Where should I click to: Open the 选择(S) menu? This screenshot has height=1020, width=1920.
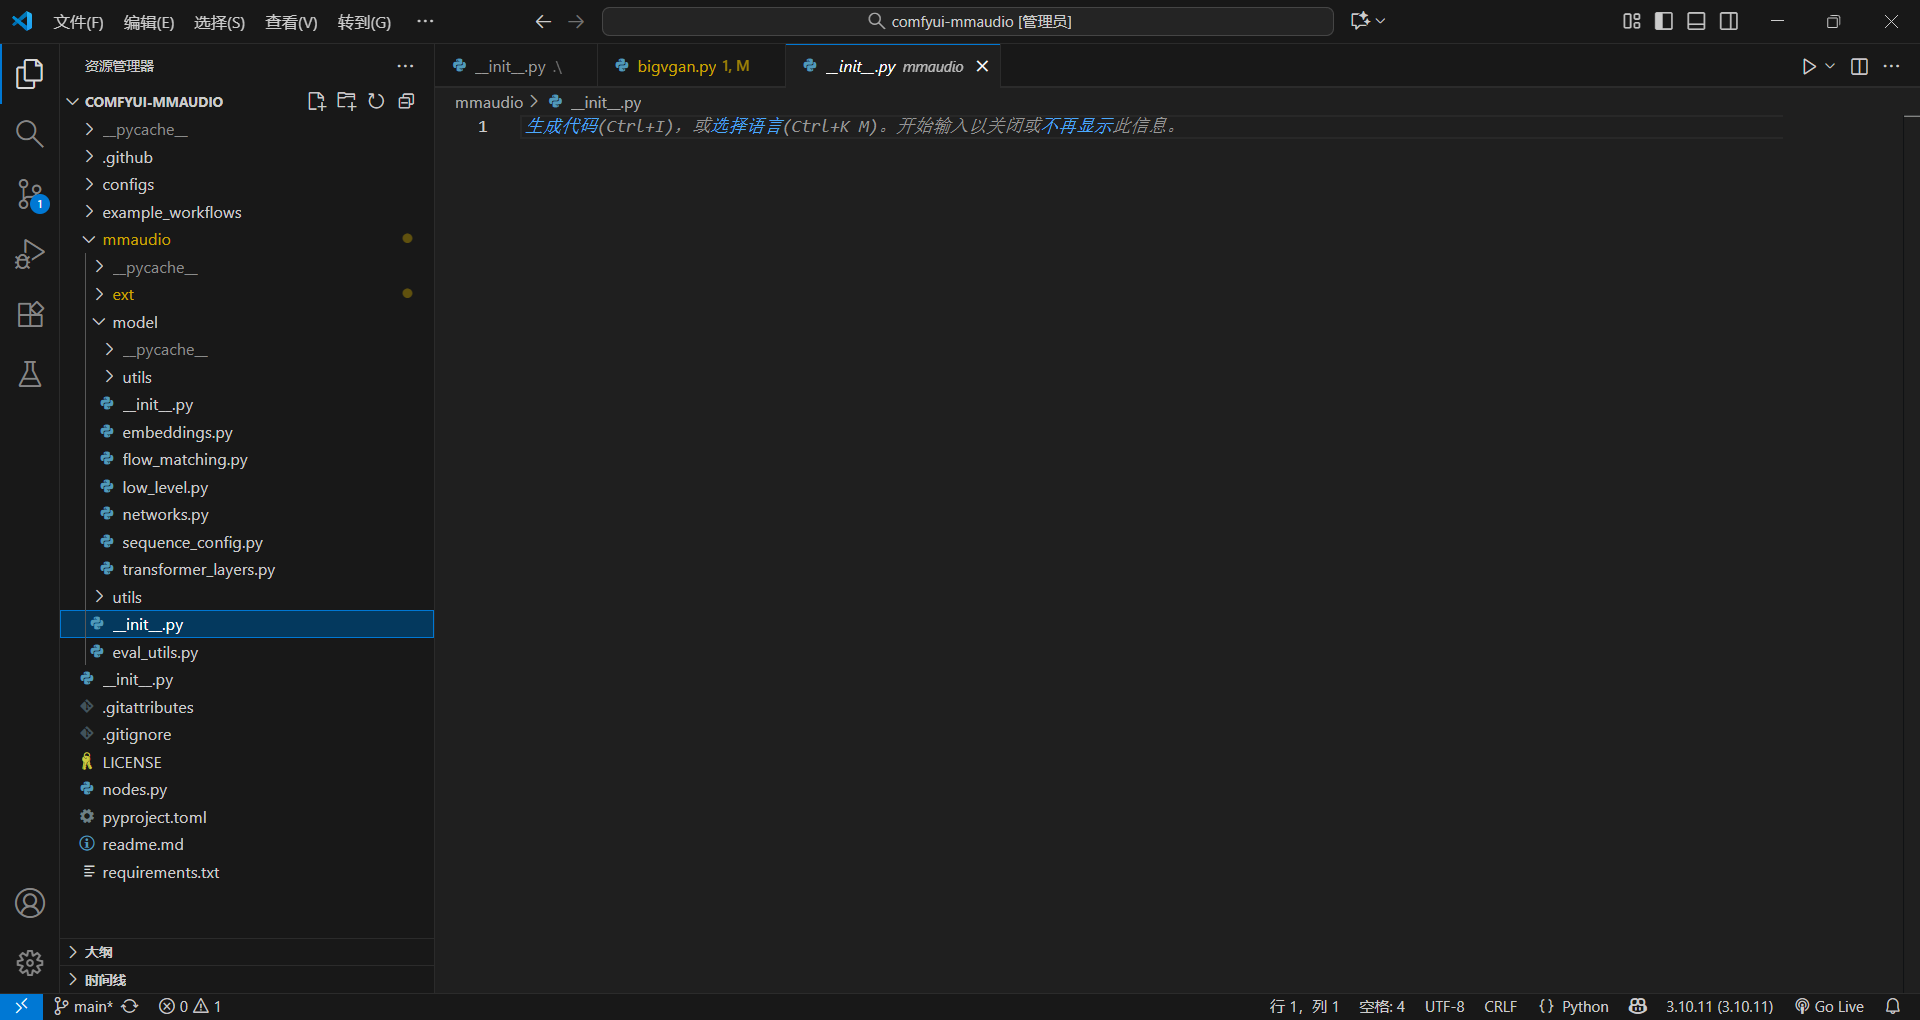coord(219,22)
